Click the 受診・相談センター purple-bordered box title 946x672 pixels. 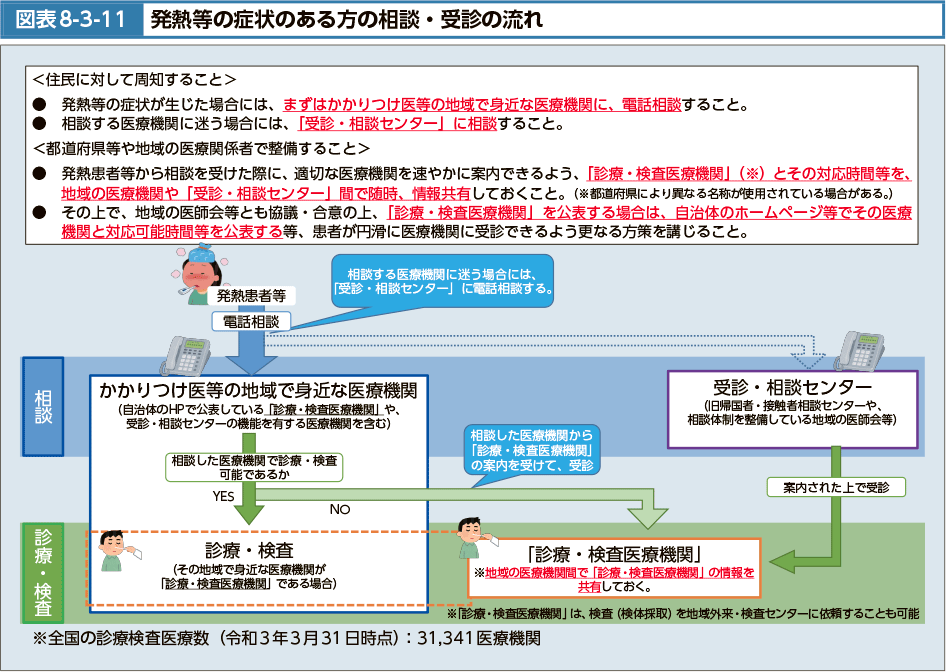coord(793,387)
